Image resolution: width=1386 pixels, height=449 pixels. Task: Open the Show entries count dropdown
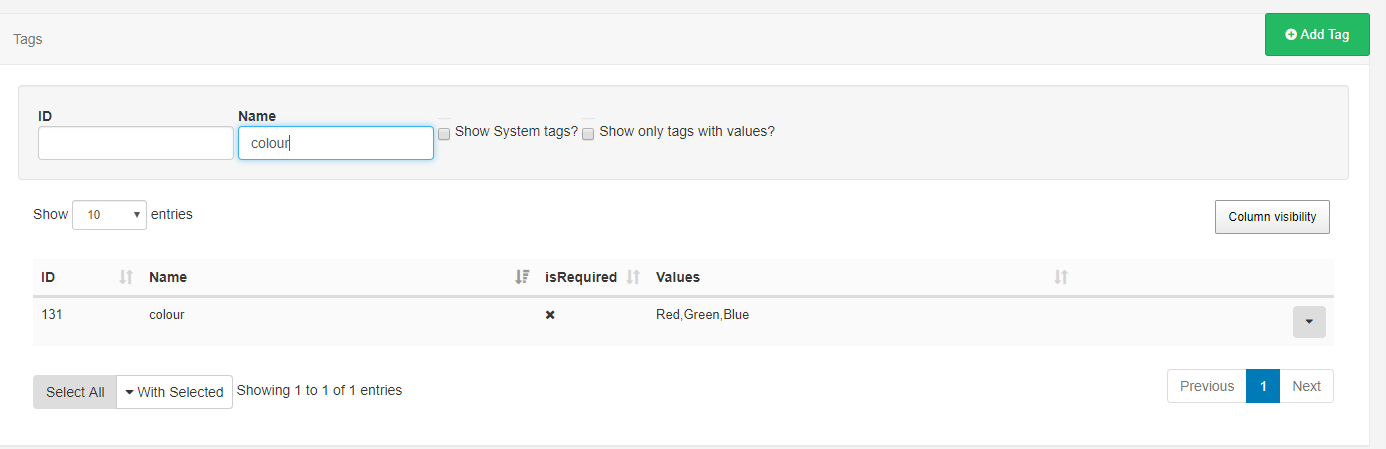coord(110,215)
